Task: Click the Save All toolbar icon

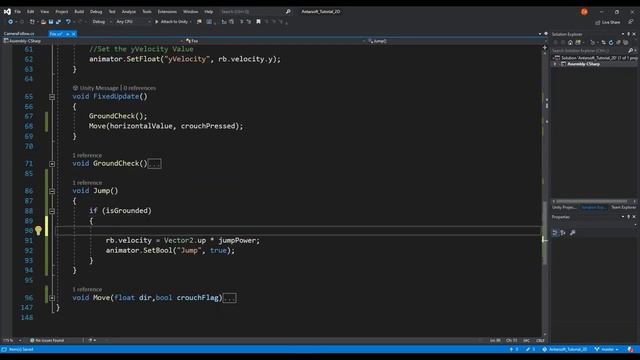Action: (58, 22)
